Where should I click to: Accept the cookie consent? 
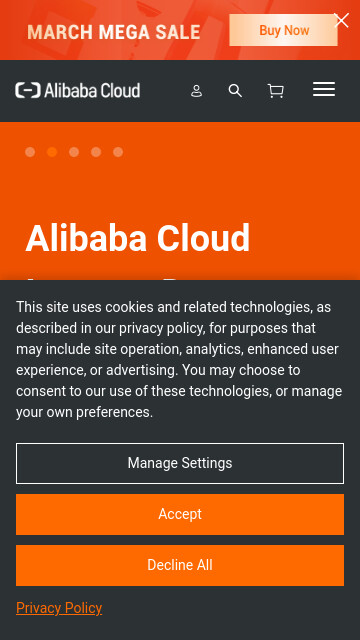click(x=180, y=514)
